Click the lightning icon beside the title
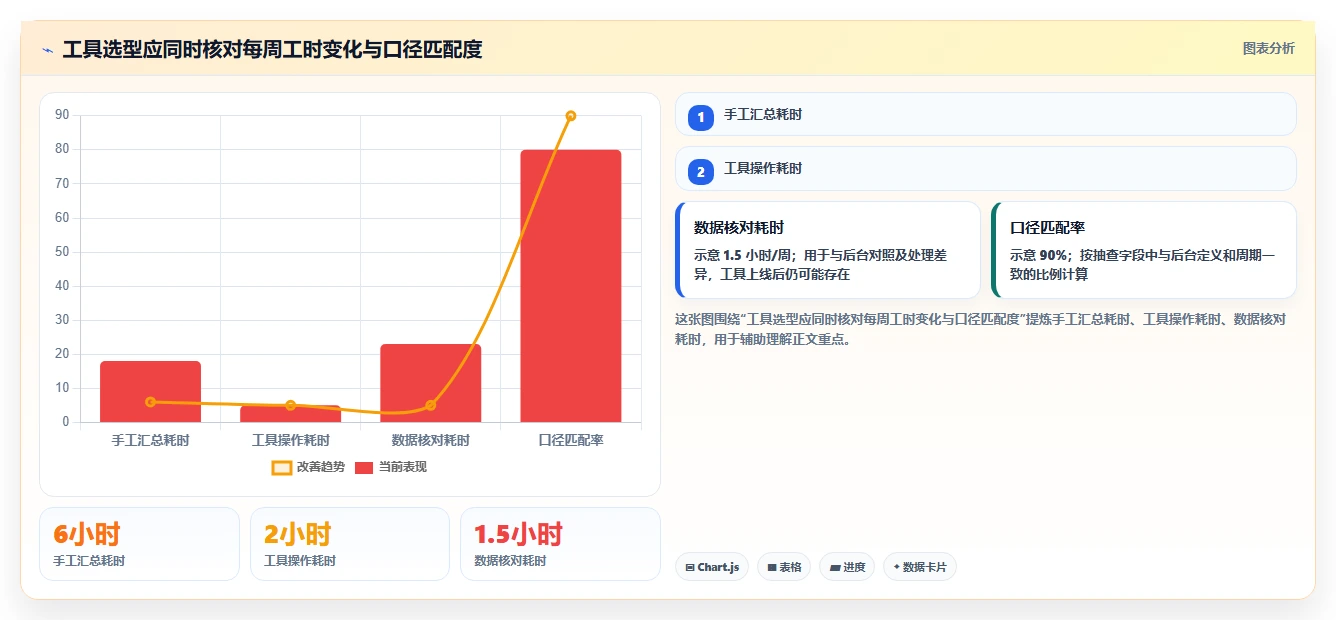Screen dimensions: 1336x620 tap(48, 50)
